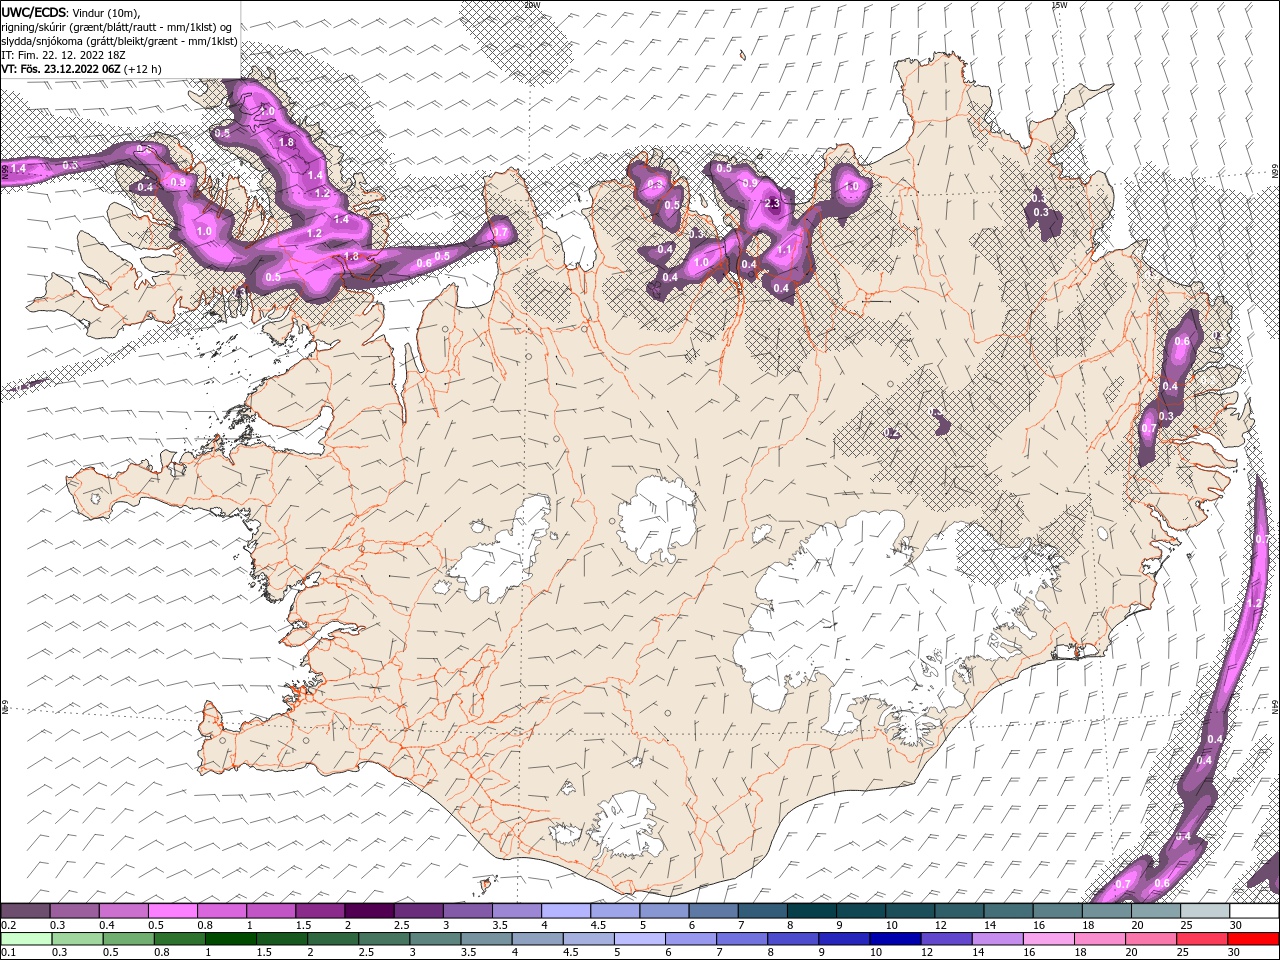1280x960 pixels.
Task: Pick the dark teal snow swatch at 8
Action: (x=811, y=911)
